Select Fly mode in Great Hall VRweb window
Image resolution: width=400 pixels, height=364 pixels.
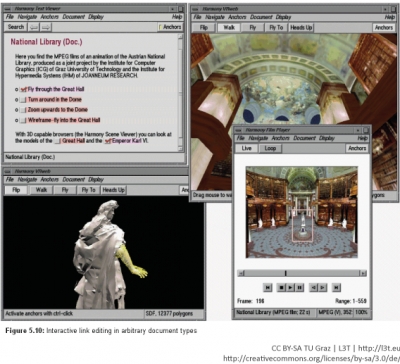coord(253,28)
